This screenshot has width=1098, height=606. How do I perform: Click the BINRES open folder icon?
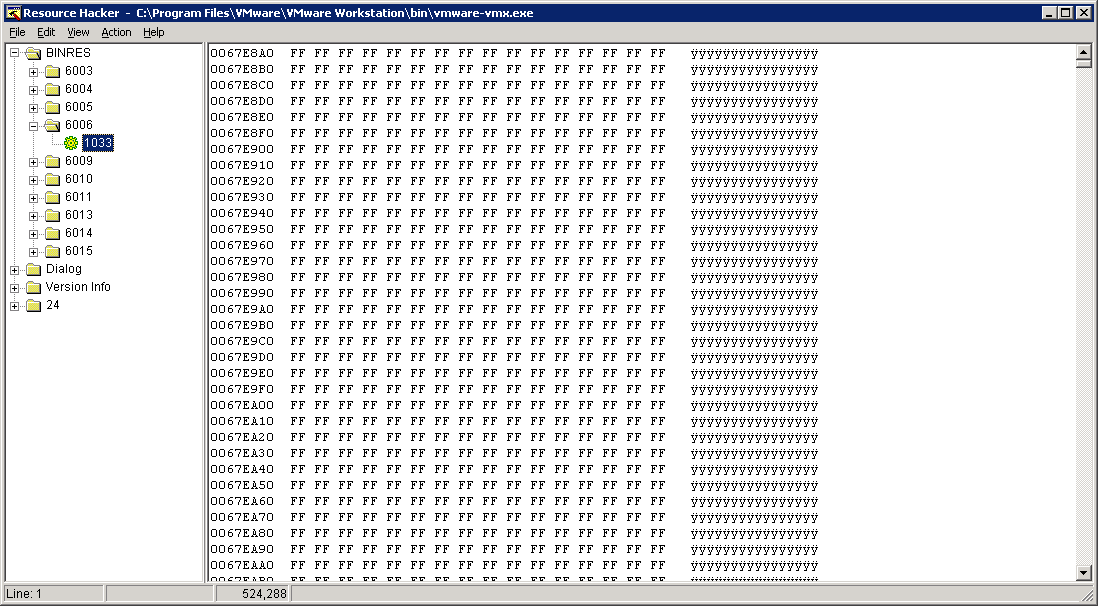pyautogui.click(x=34, y=53)
